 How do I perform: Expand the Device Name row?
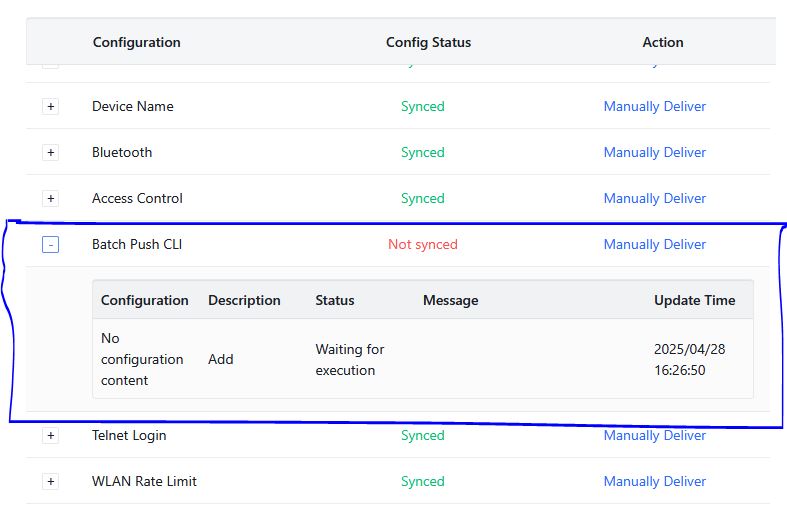50,106
